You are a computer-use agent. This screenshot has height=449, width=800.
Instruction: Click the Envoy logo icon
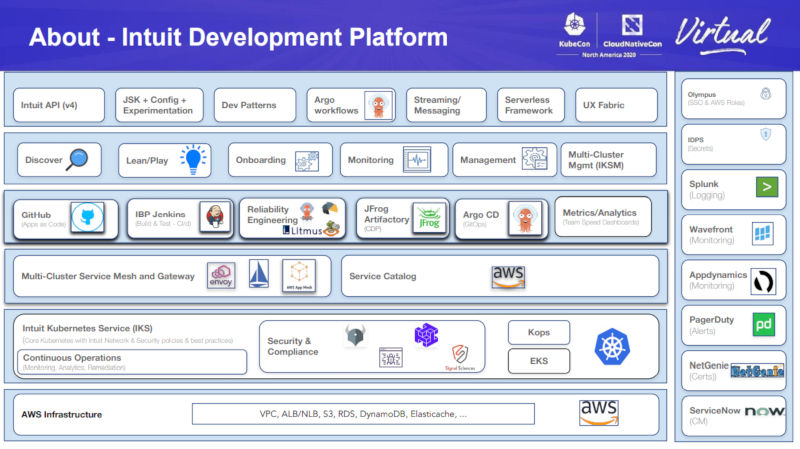[221, 276]
